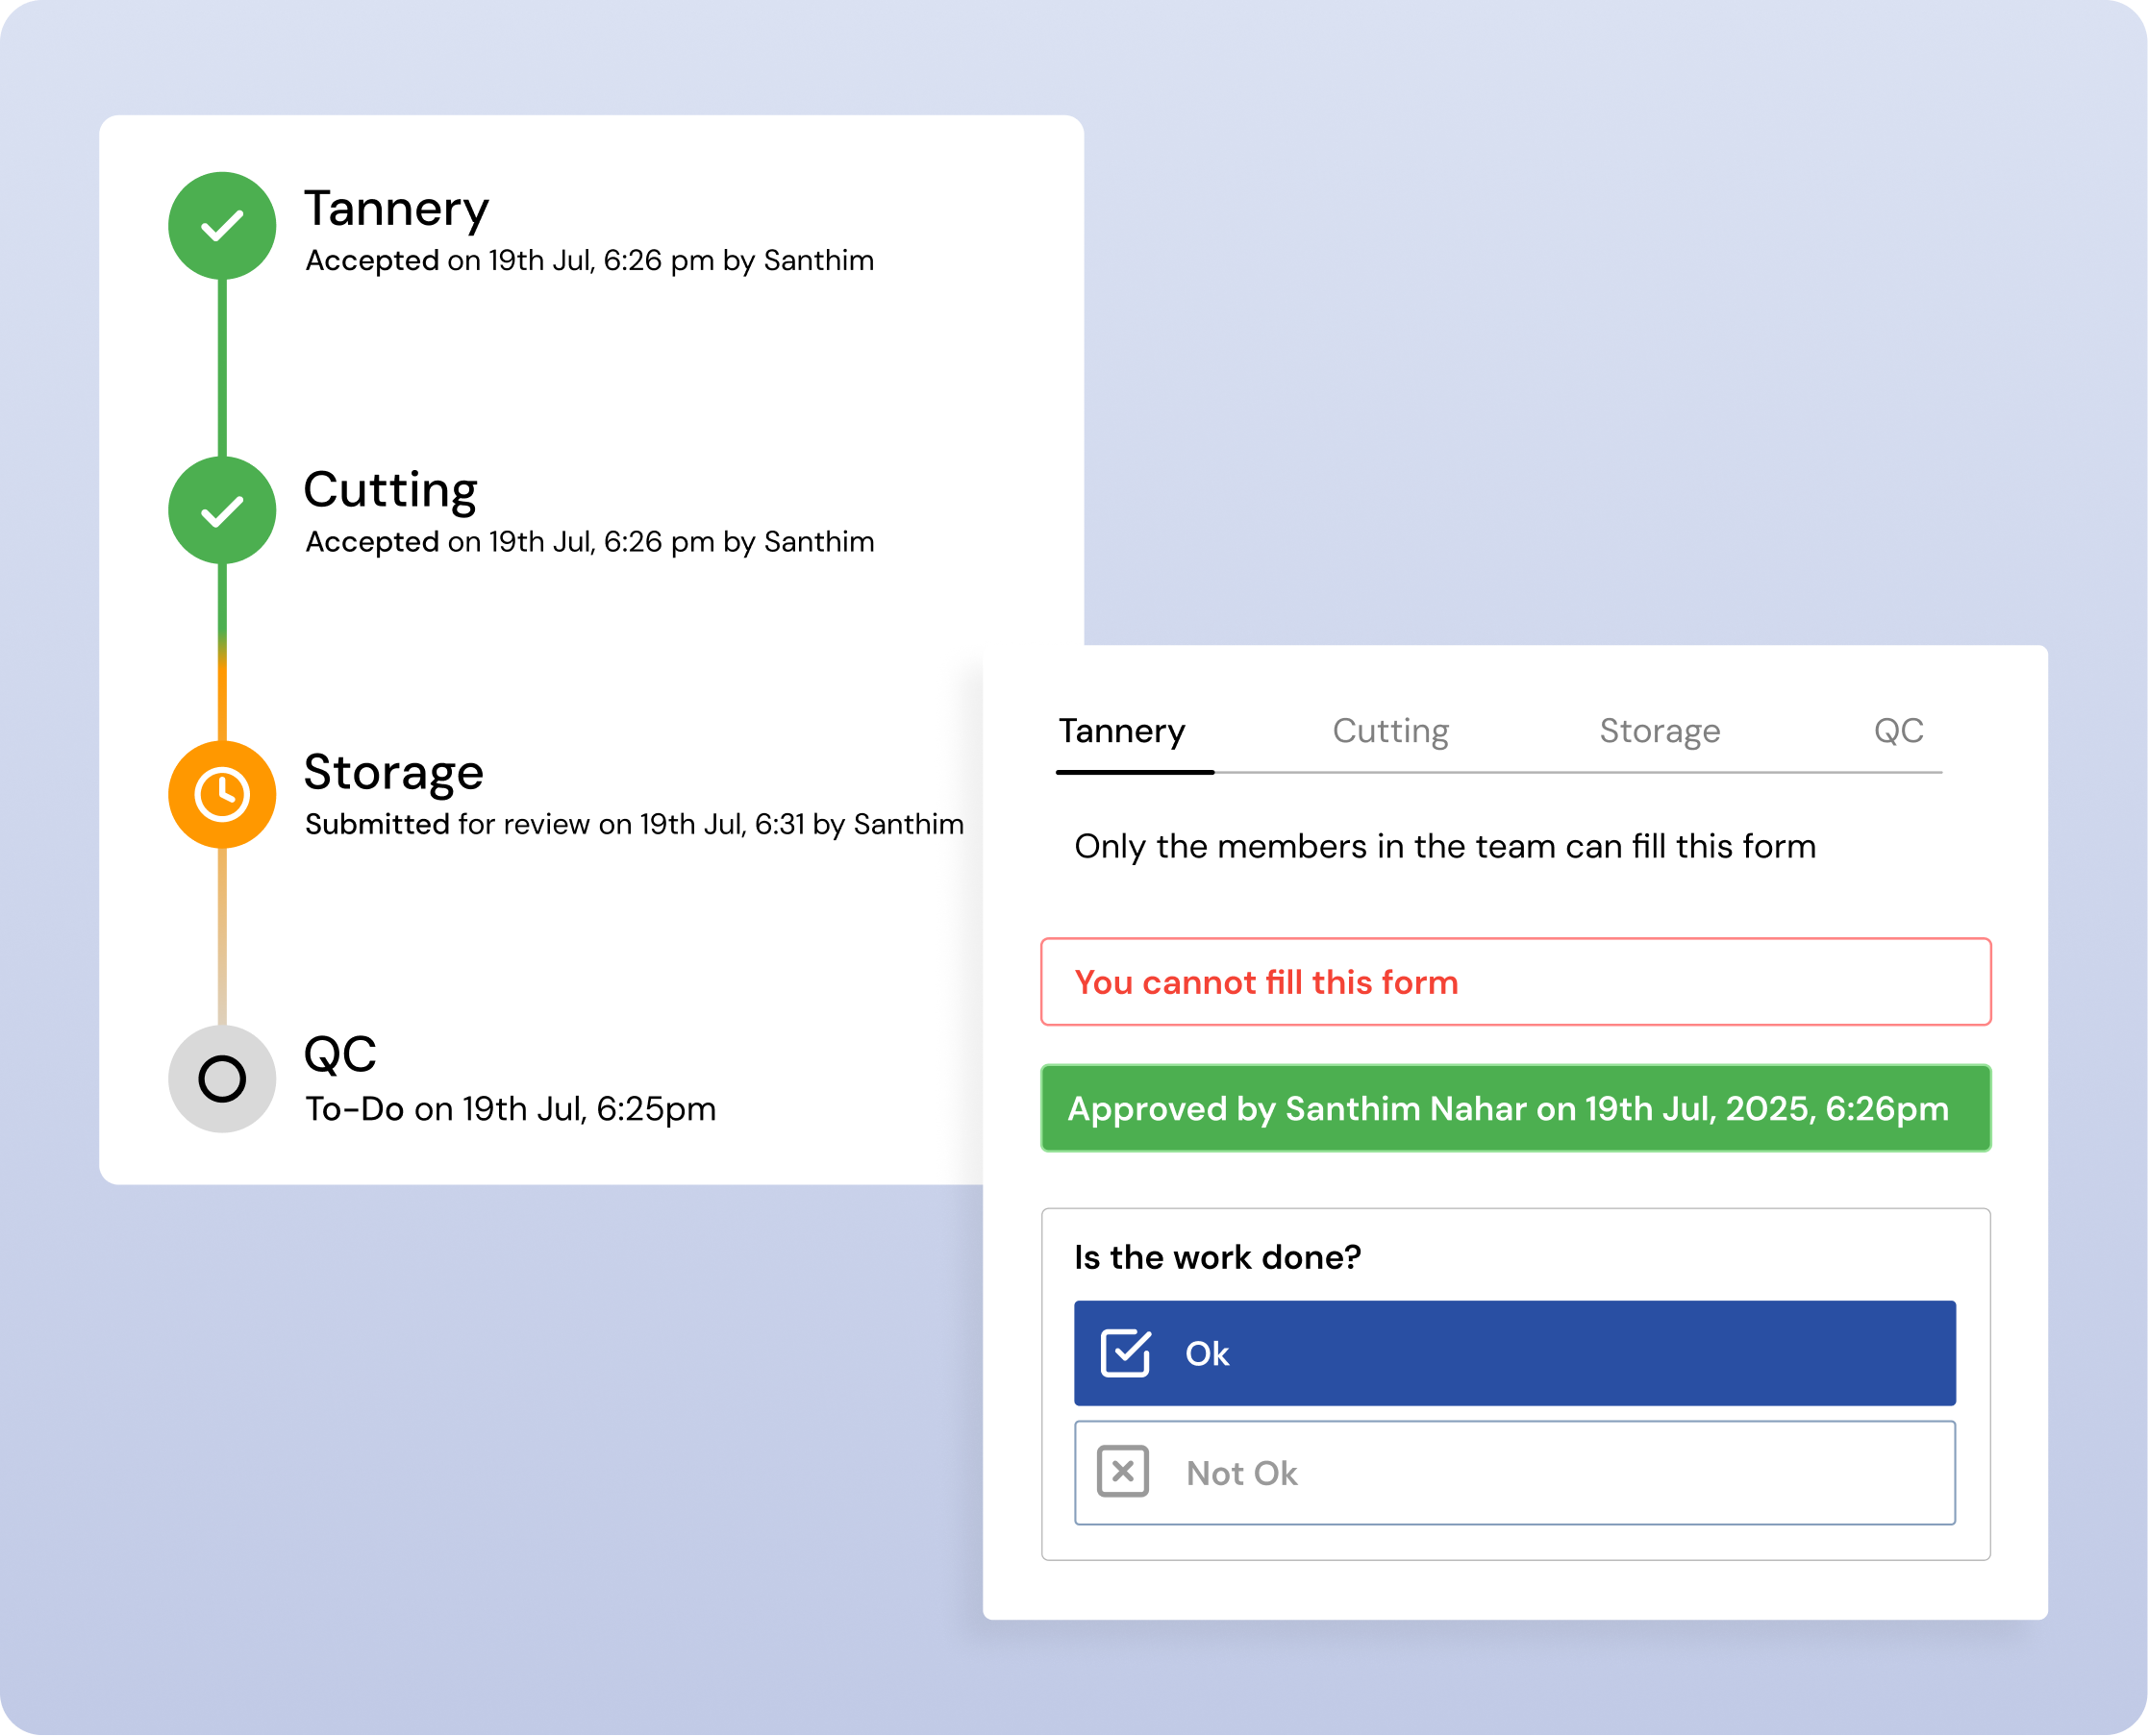Click the red 'You cannot fill this form' notice
Image resolution: width=2148 pixels, height=1736 pixels.
1514,982
